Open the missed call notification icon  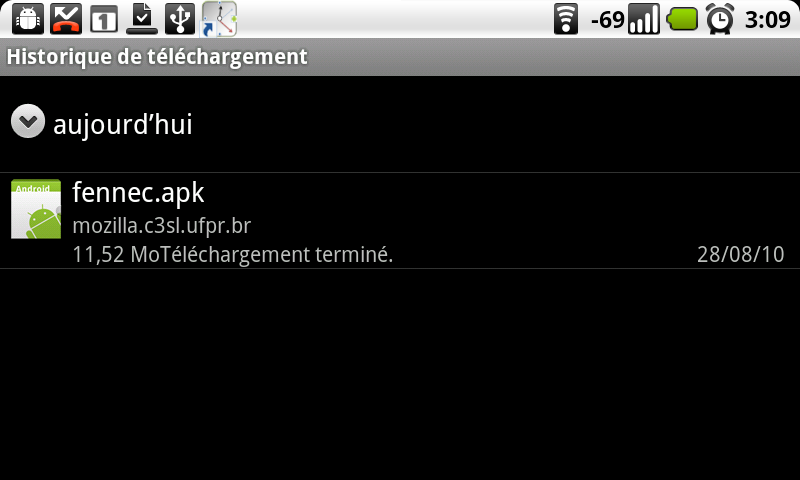(66, 19)
